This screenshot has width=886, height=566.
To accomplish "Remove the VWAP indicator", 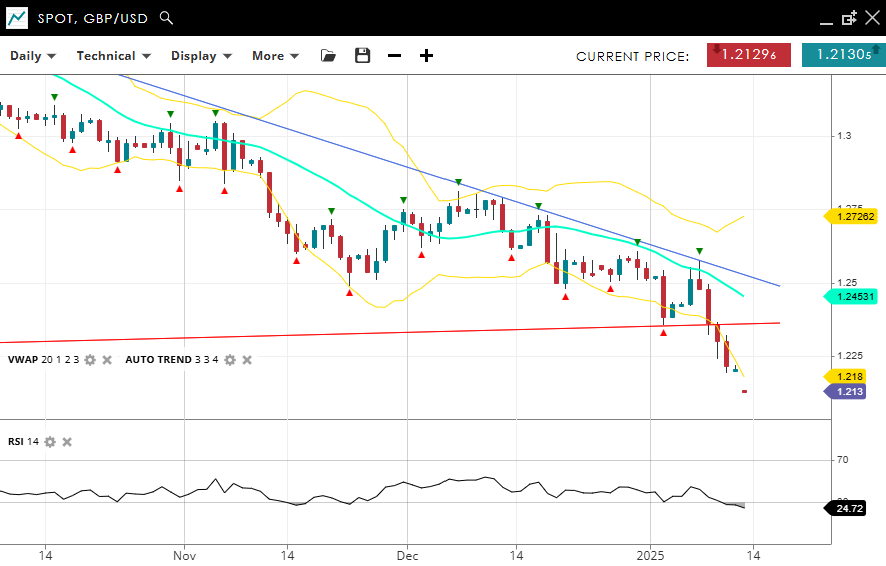I will [x=107, y=360].
